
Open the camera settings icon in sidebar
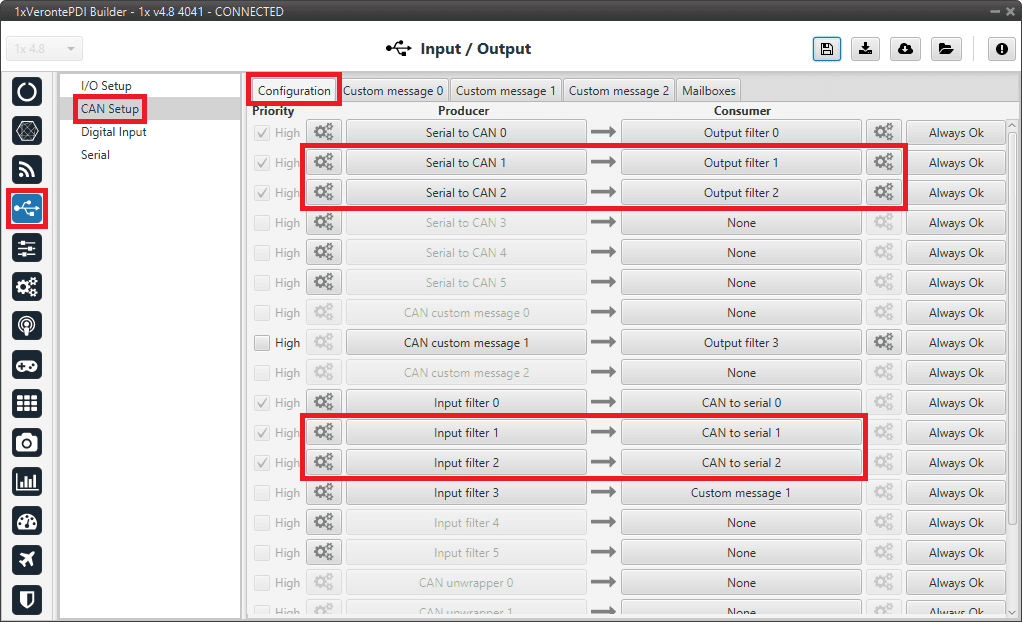click(x=27, y=442)
